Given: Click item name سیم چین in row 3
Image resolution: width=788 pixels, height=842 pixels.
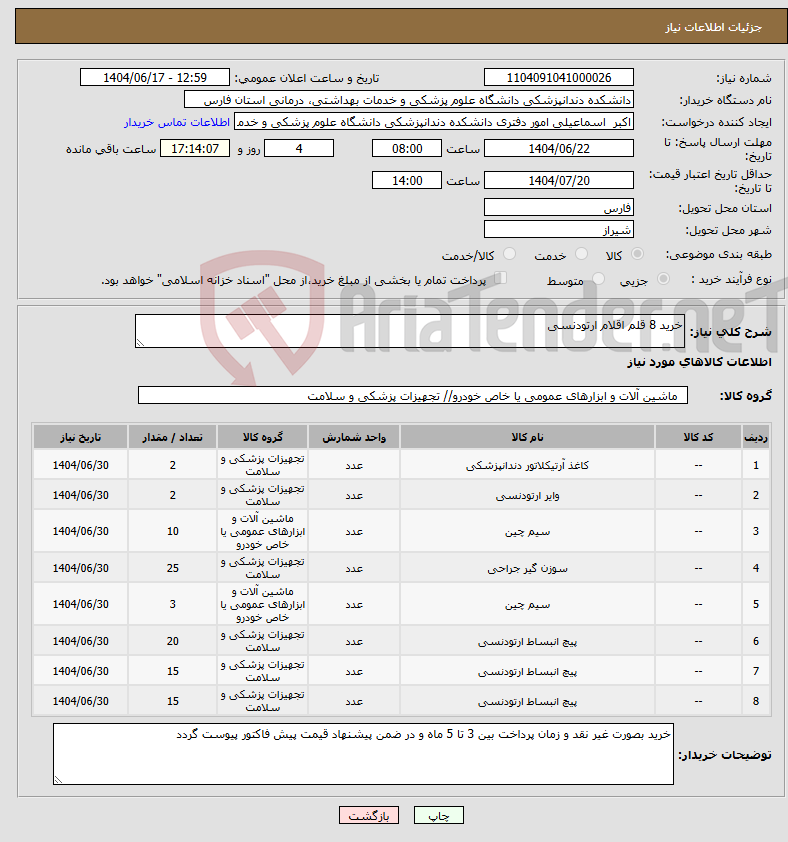Looking at the screenshot, I should pos(527,532).
